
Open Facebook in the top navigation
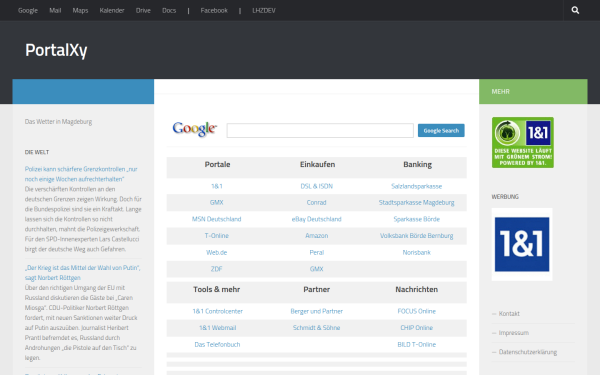pos(214,10)
